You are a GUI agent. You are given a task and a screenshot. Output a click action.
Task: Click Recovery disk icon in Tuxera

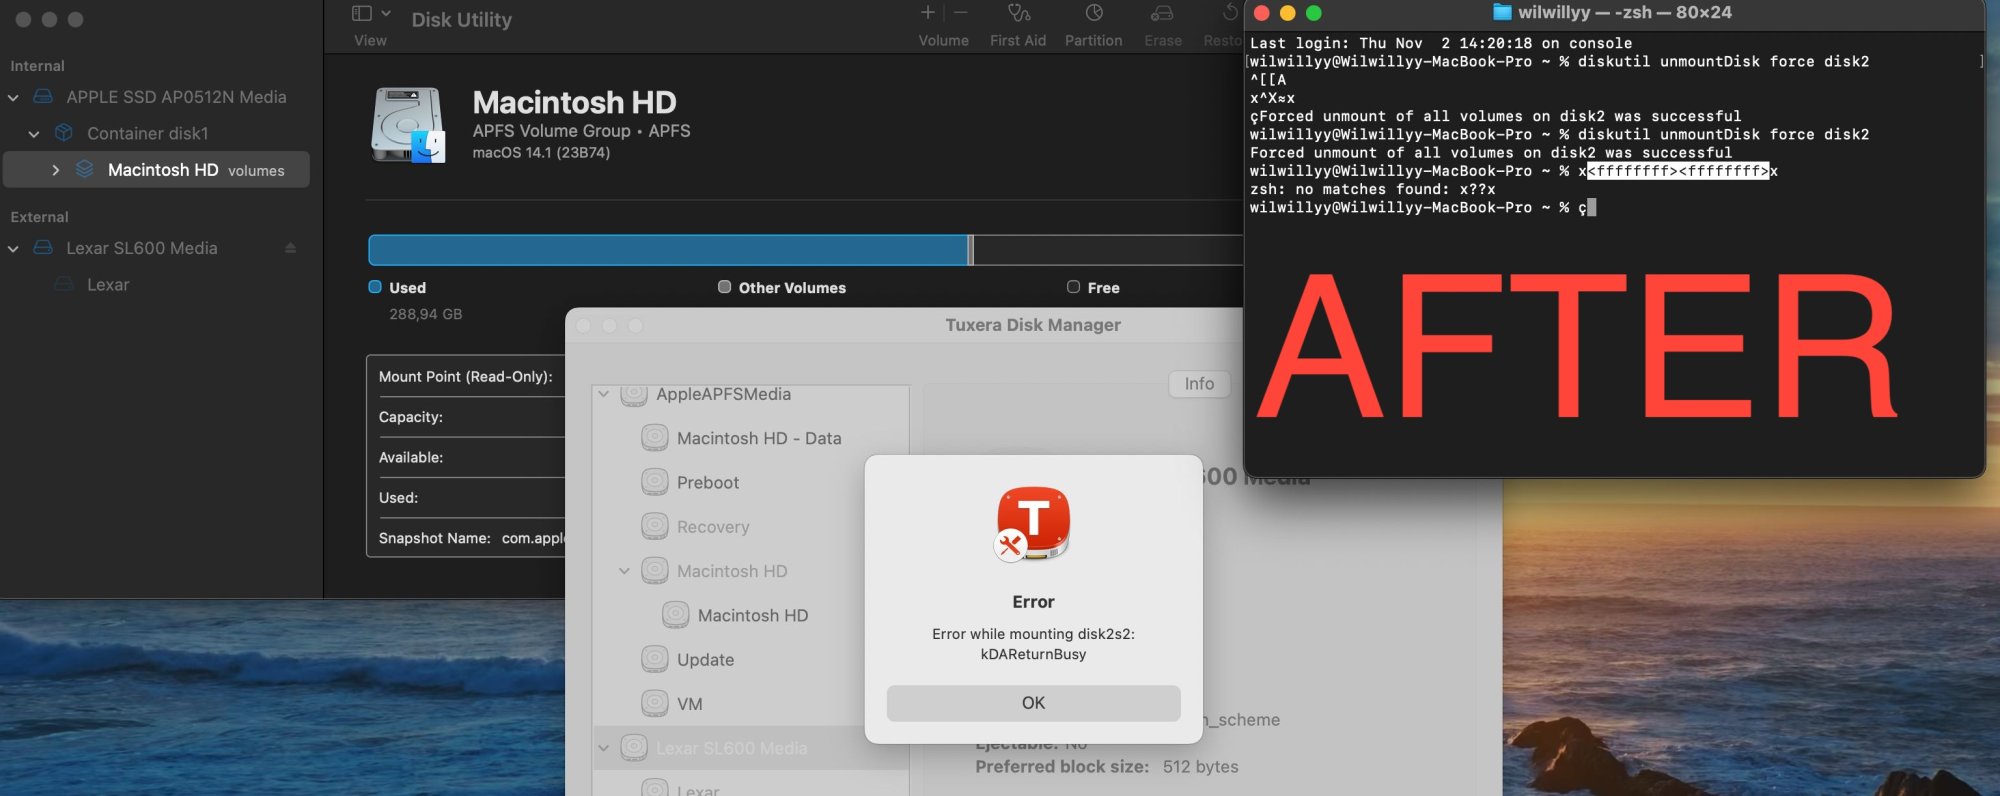point(655,526)
